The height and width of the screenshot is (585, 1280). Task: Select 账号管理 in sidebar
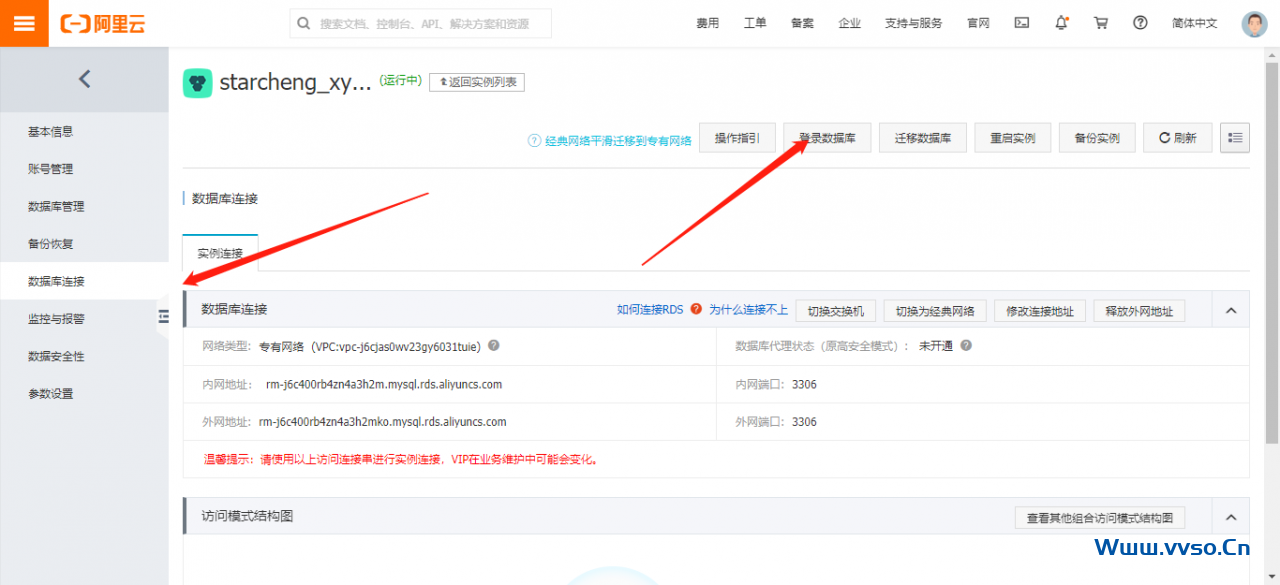point(50,169)
